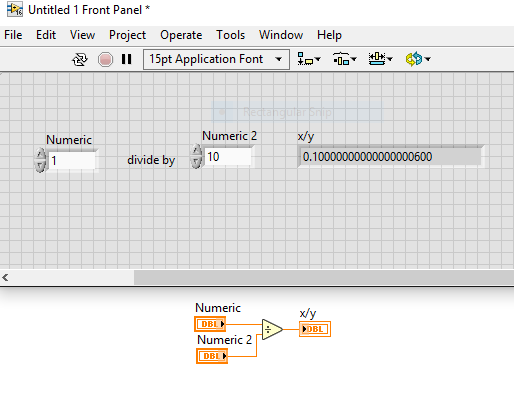
Task: Click the horizontal scrollbar thumb
Action: (x=324, y=278)
